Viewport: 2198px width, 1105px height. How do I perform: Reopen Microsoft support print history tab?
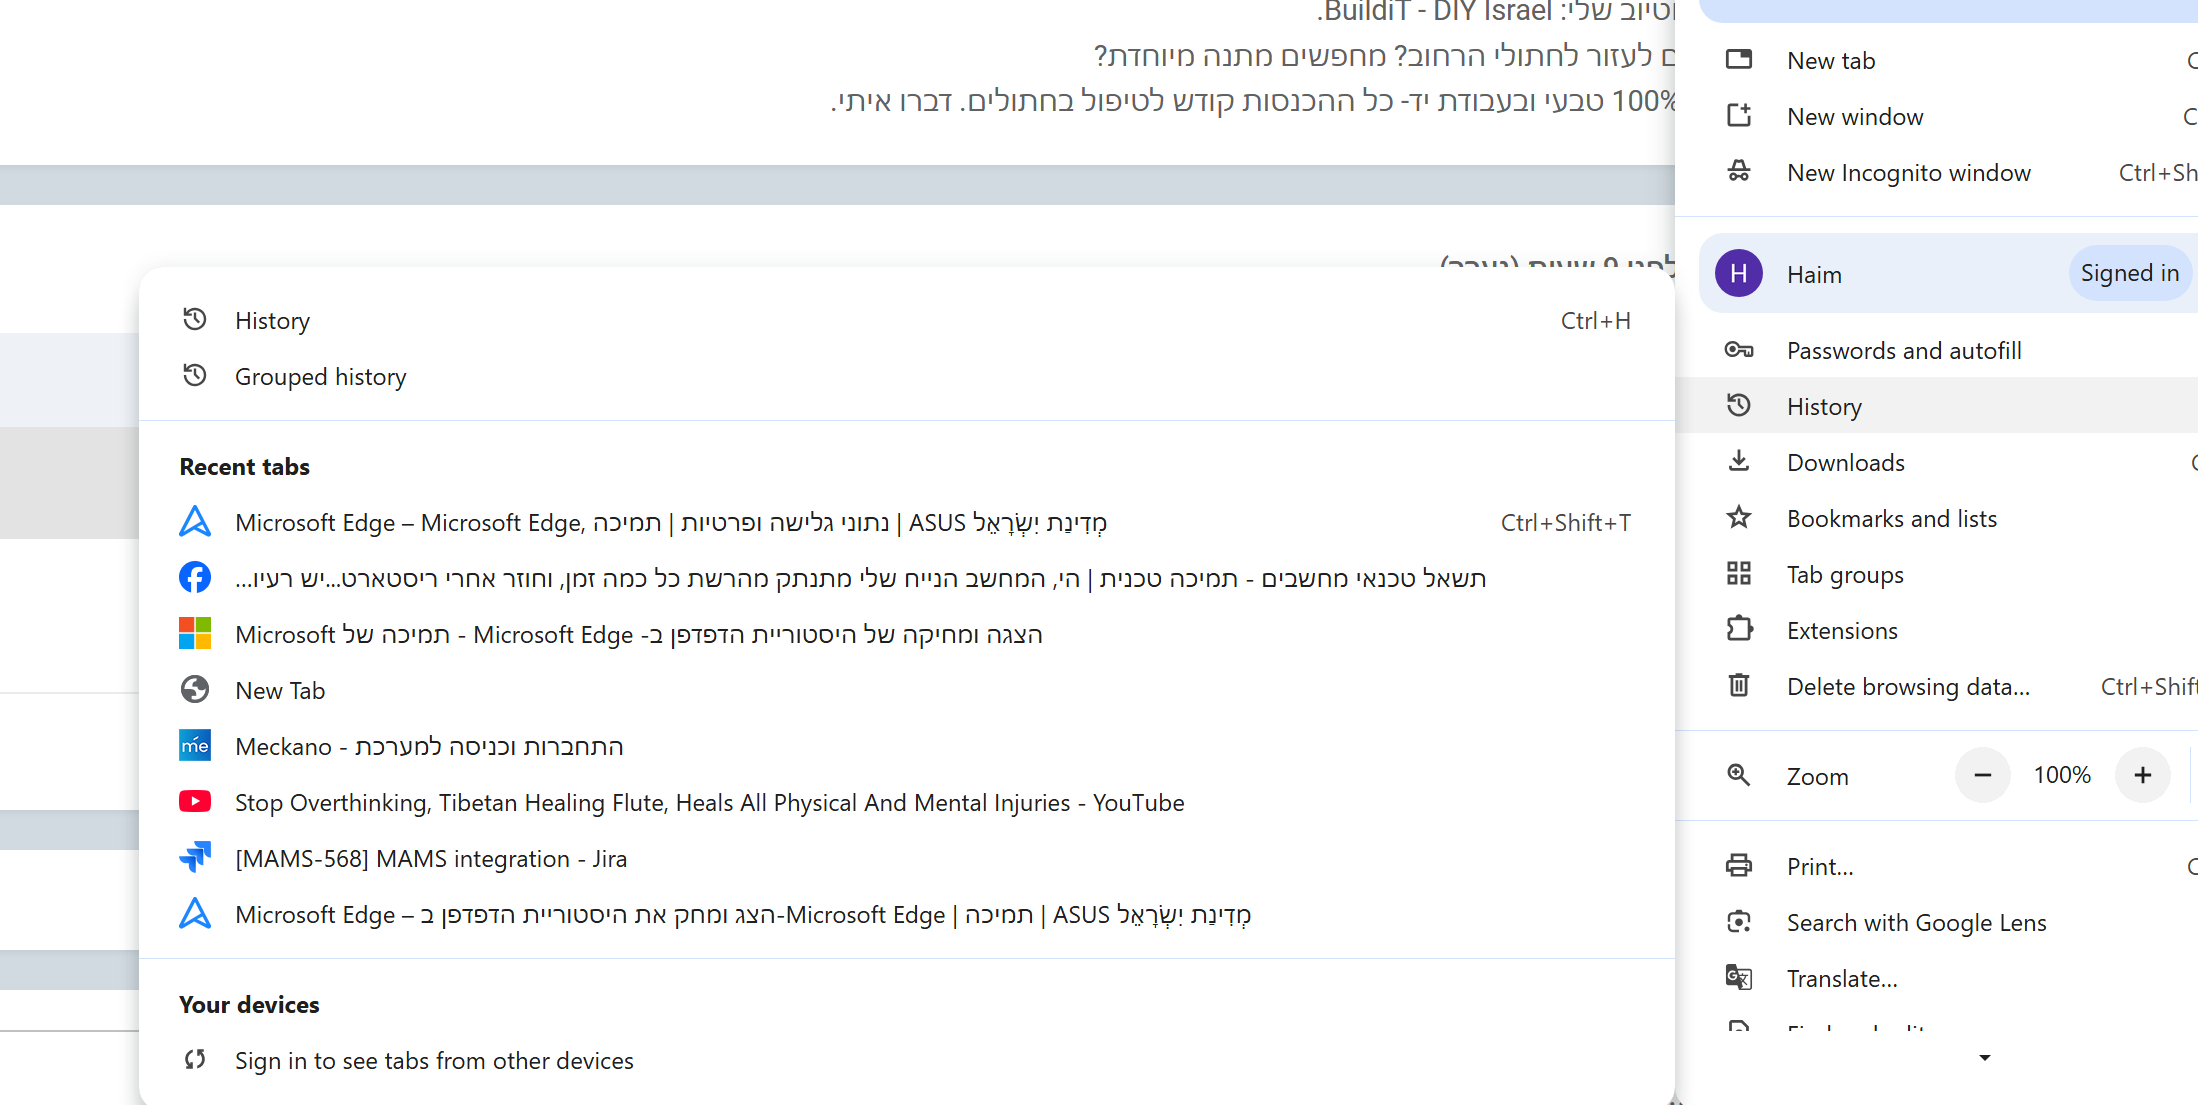click(907, 635)
